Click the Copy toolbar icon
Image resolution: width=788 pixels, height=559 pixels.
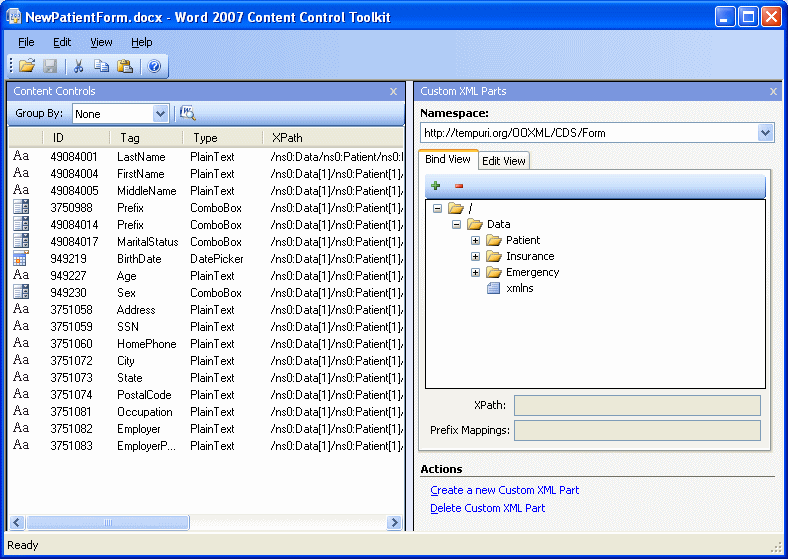(x=102, y=66)
